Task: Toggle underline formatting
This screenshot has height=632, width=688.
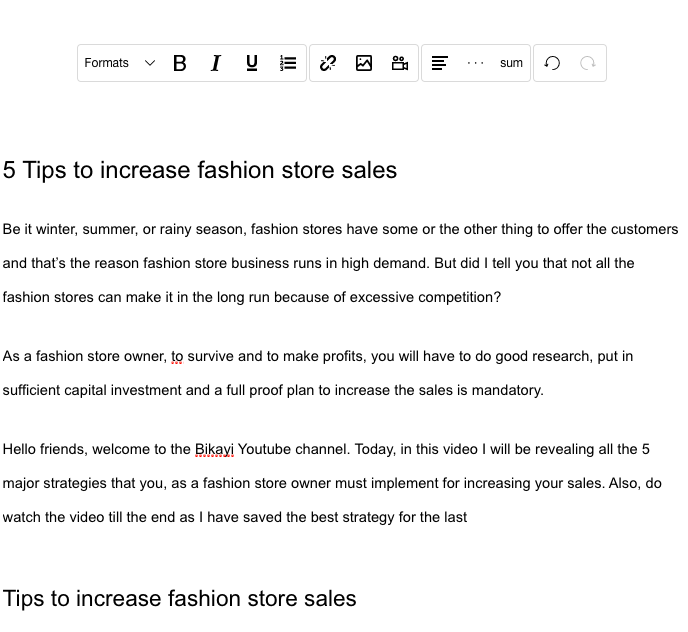Action: tap(251, 63)
